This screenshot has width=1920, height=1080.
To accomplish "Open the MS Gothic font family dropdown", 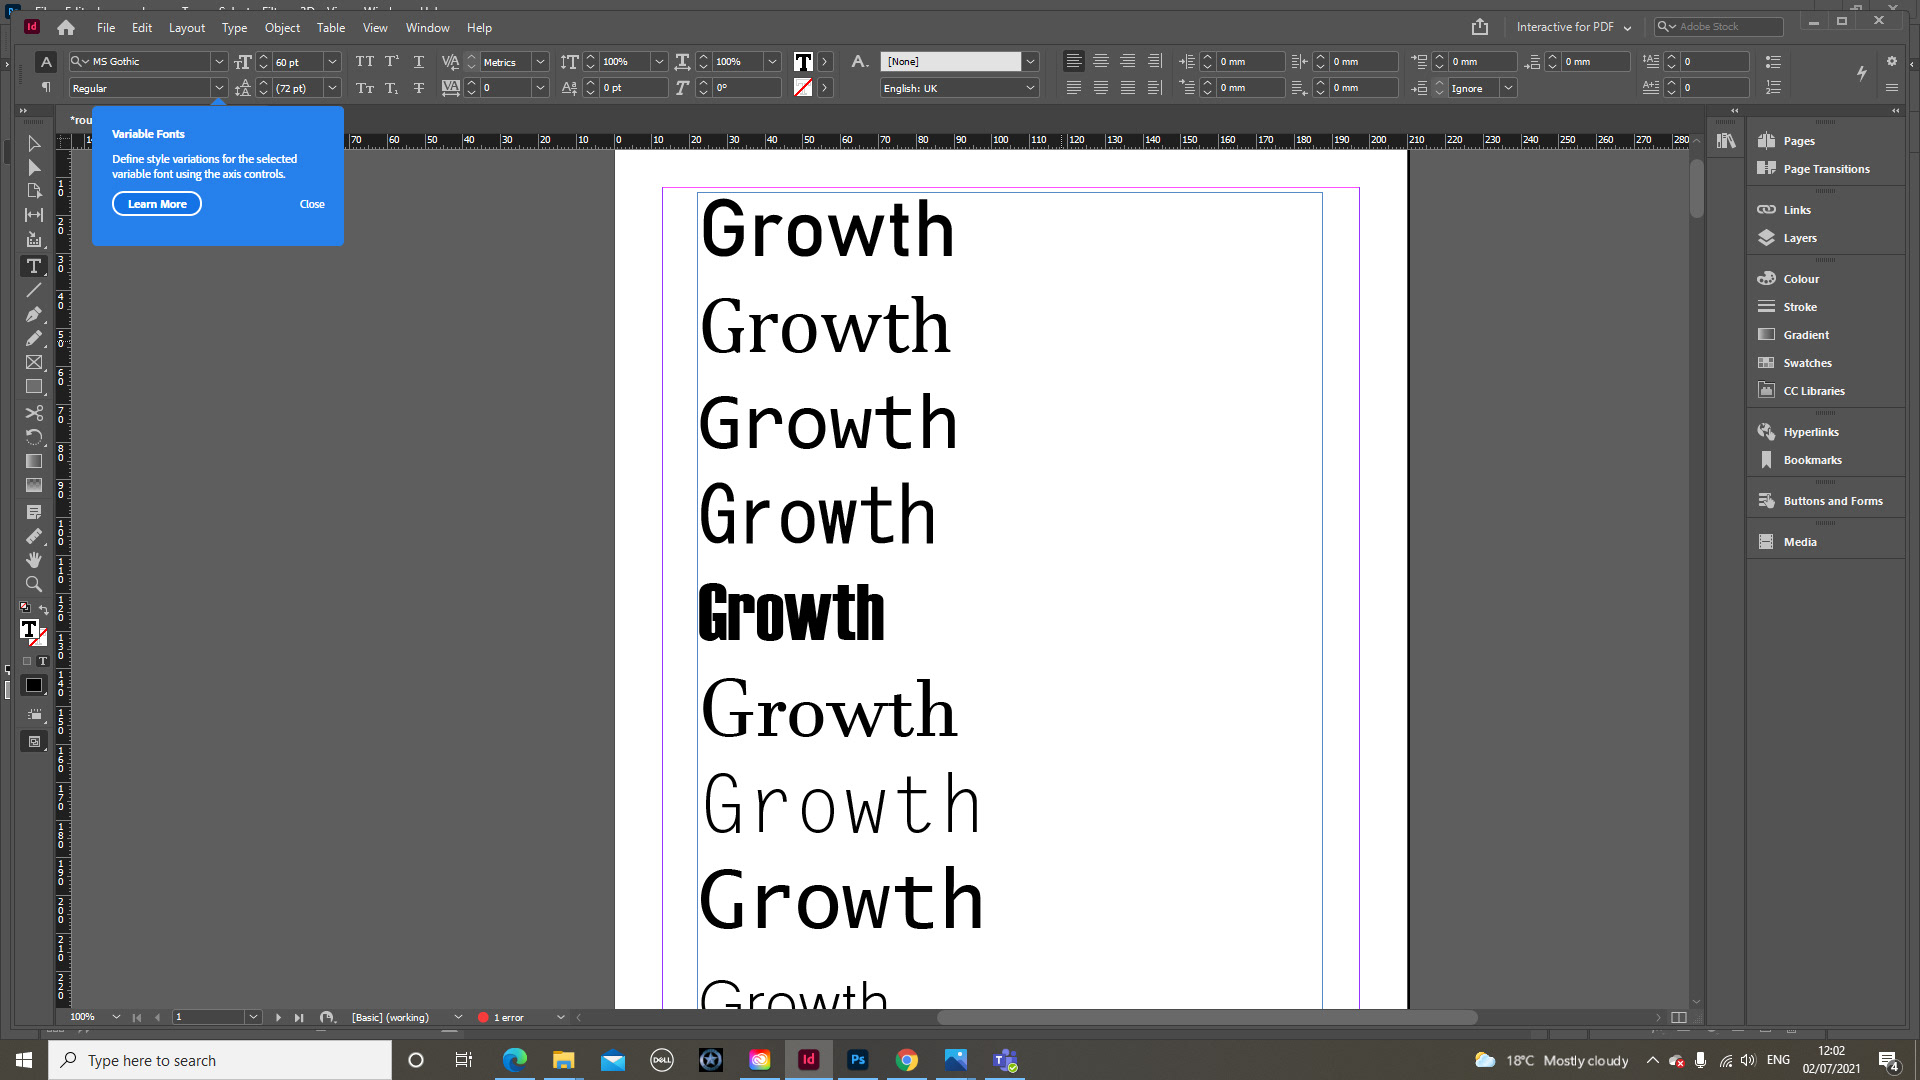I will click(219, 62).
